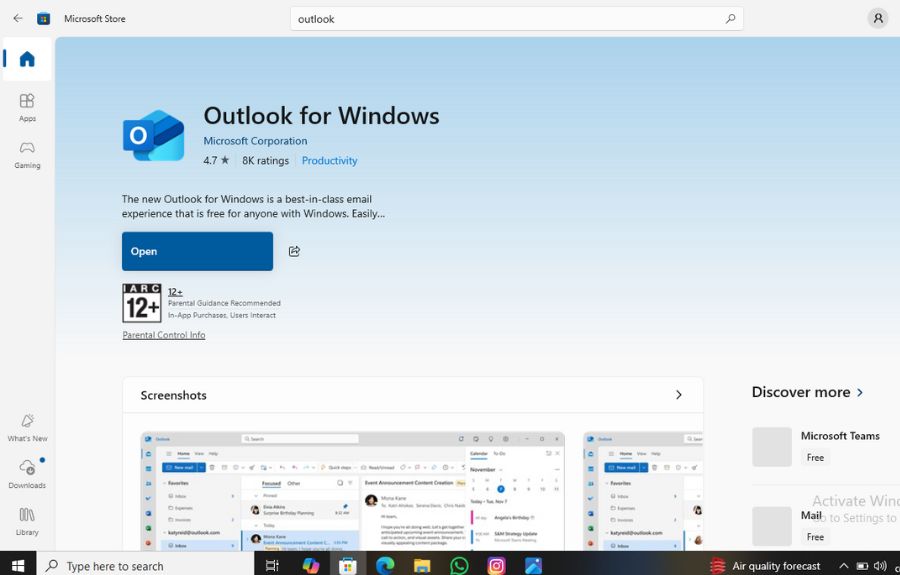The height and width of the screenshot is (575, 900).
Task: Open the second Outlook screenshot thumbnail
Action: (x=643, y=491)
